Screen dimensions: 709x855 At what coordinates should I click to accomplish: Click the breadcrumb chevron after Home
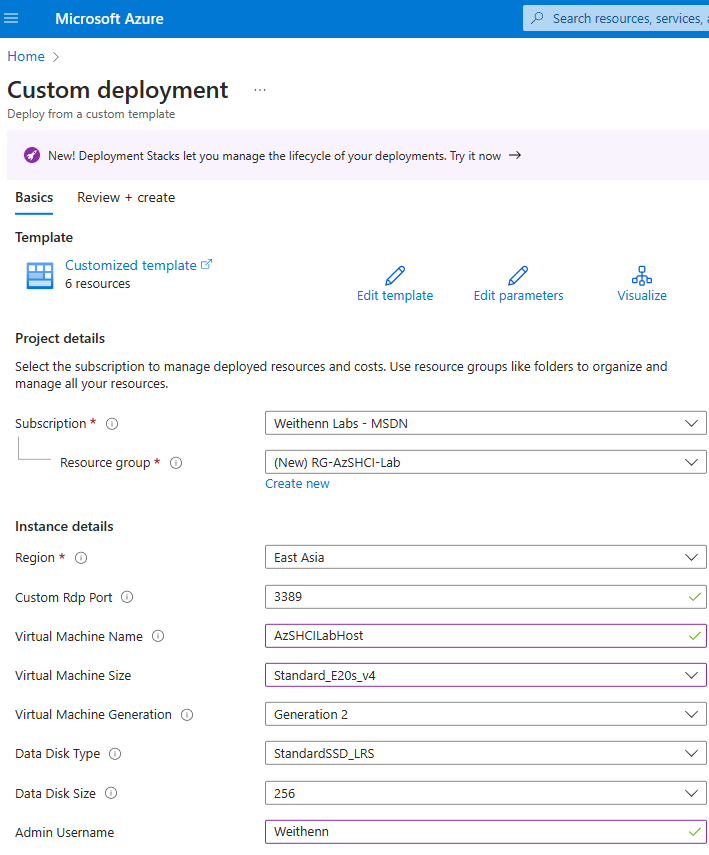pos(56,57)
